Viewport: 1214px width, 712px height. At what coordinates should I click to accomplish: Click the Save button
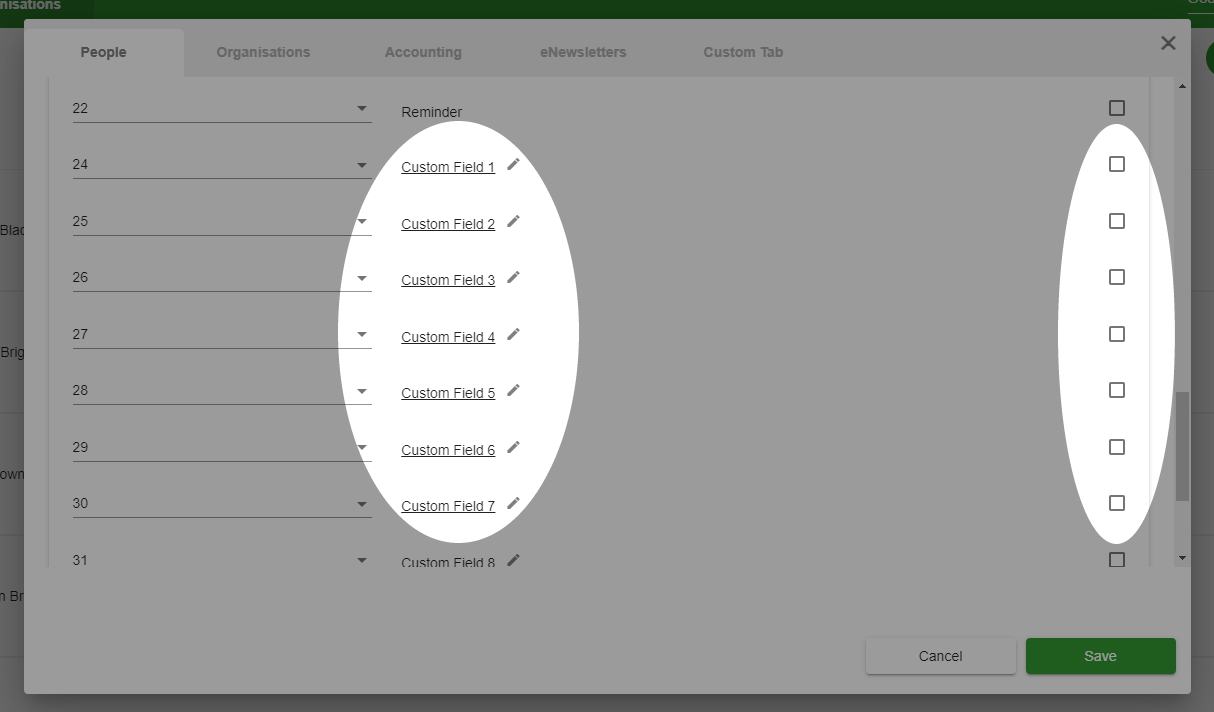tap(1100, 656)
